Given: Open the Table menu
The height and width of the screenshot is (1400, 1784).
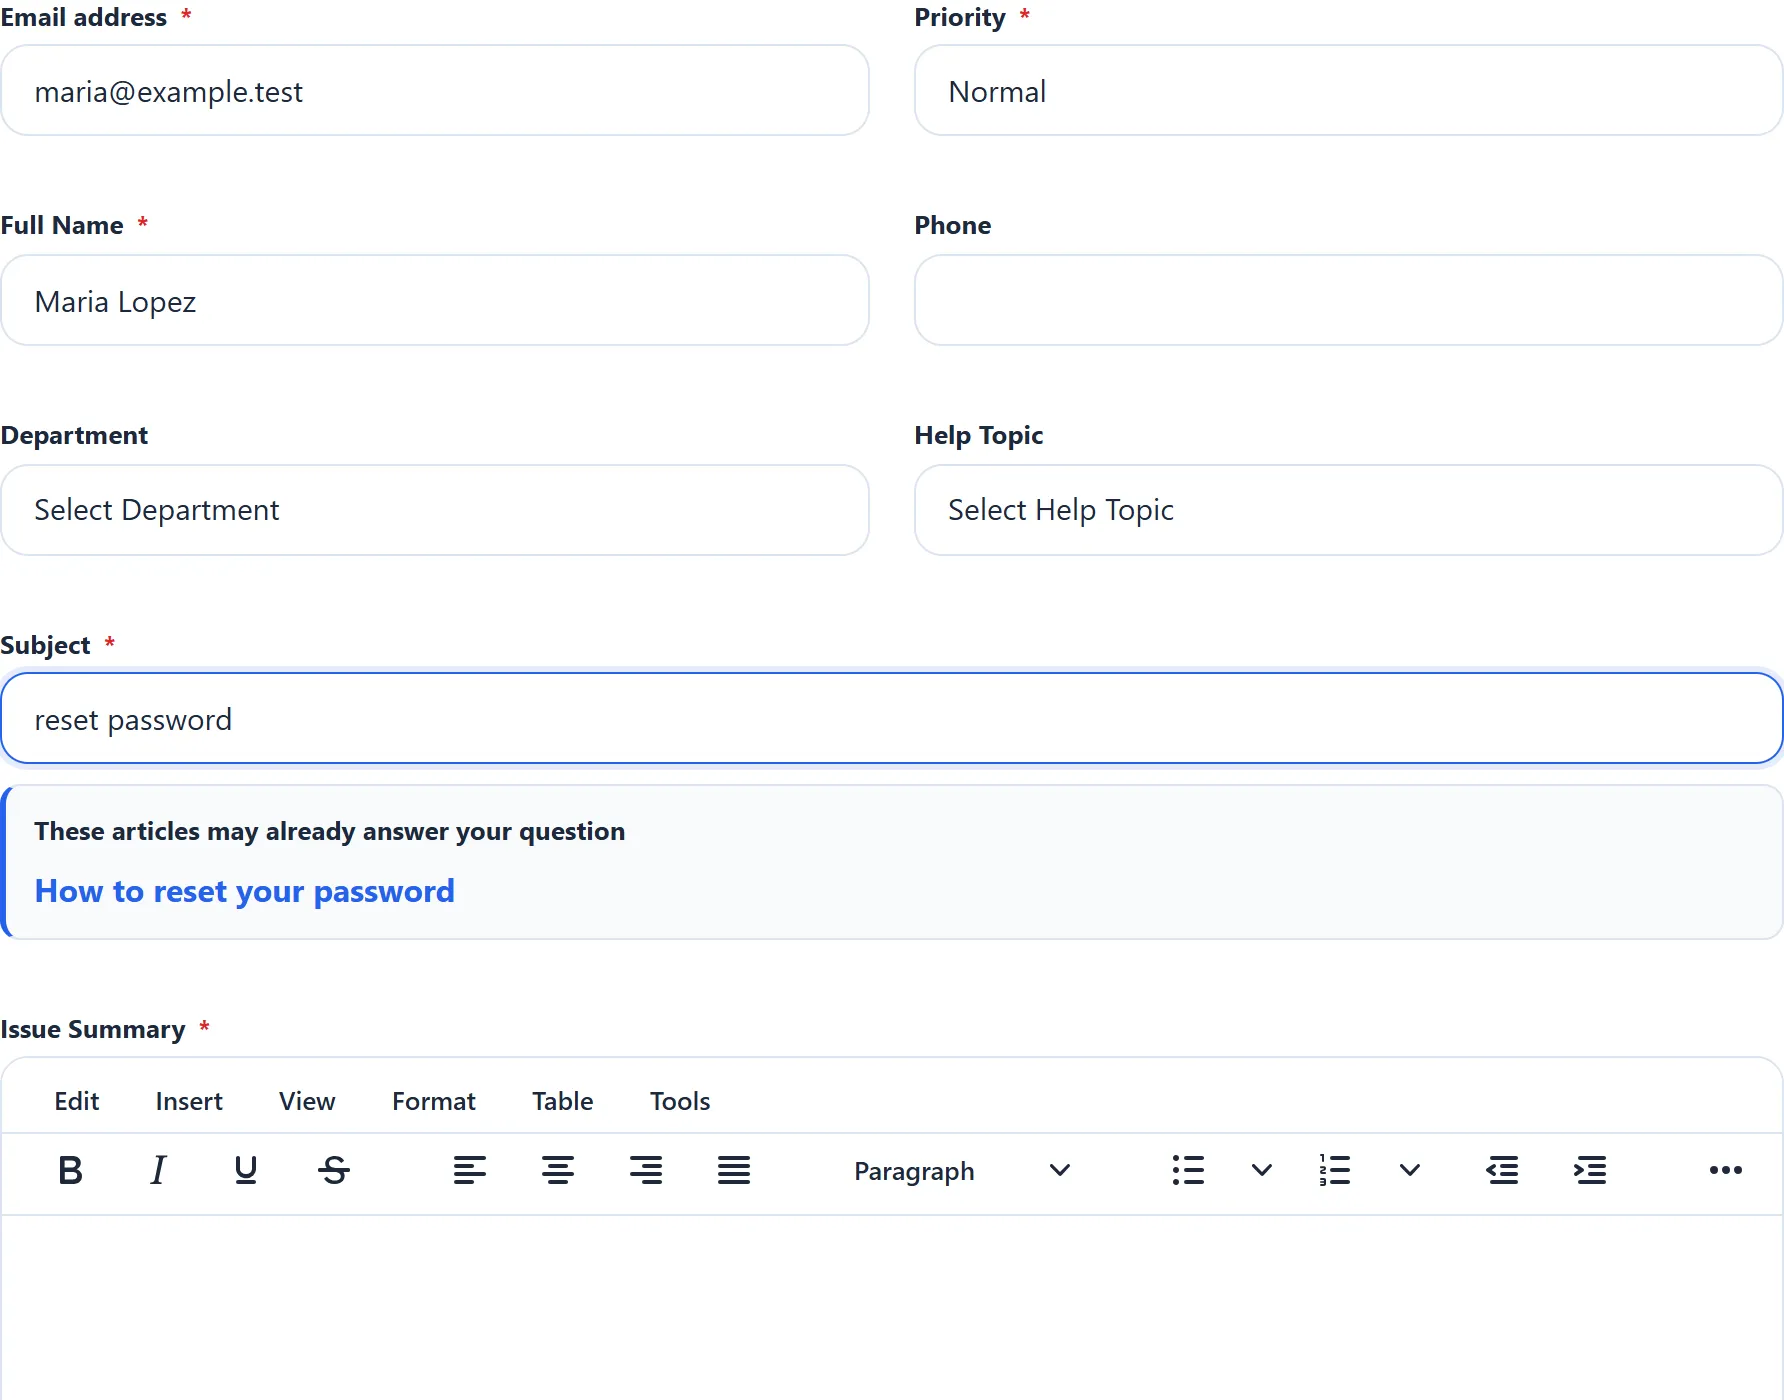Looking at the screenshot, I should pyautogui.click(x=563, y=1101).
